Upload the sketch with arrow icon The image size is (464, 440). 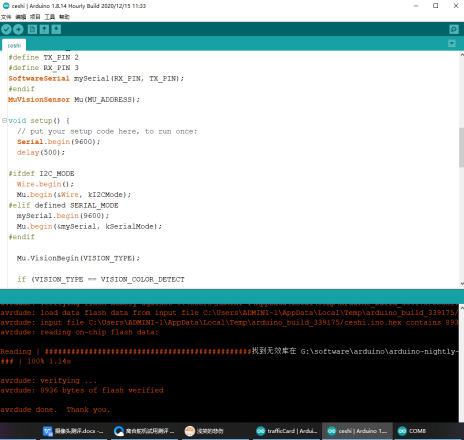coord(18,30)
